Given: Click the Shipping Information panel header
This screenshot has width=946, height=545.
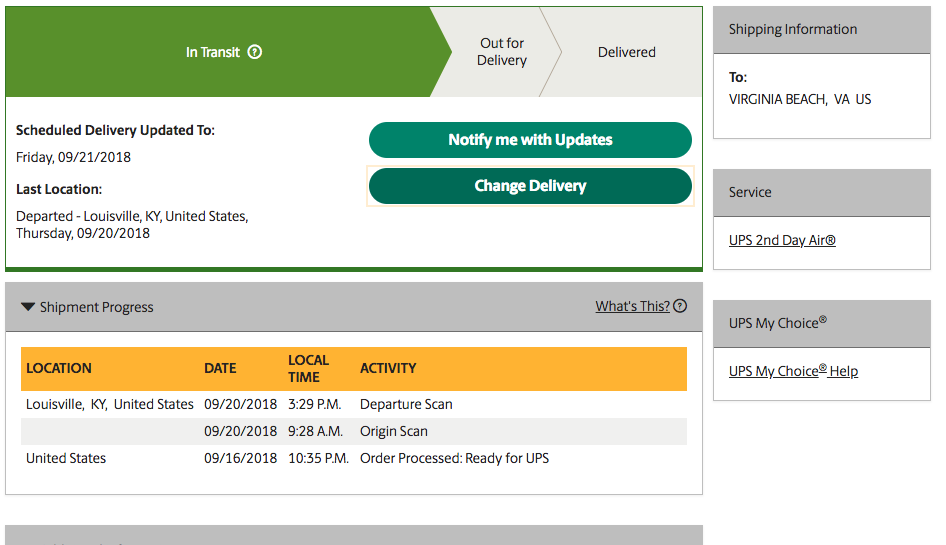Looking at the screenshot, I should pos(822,30).
